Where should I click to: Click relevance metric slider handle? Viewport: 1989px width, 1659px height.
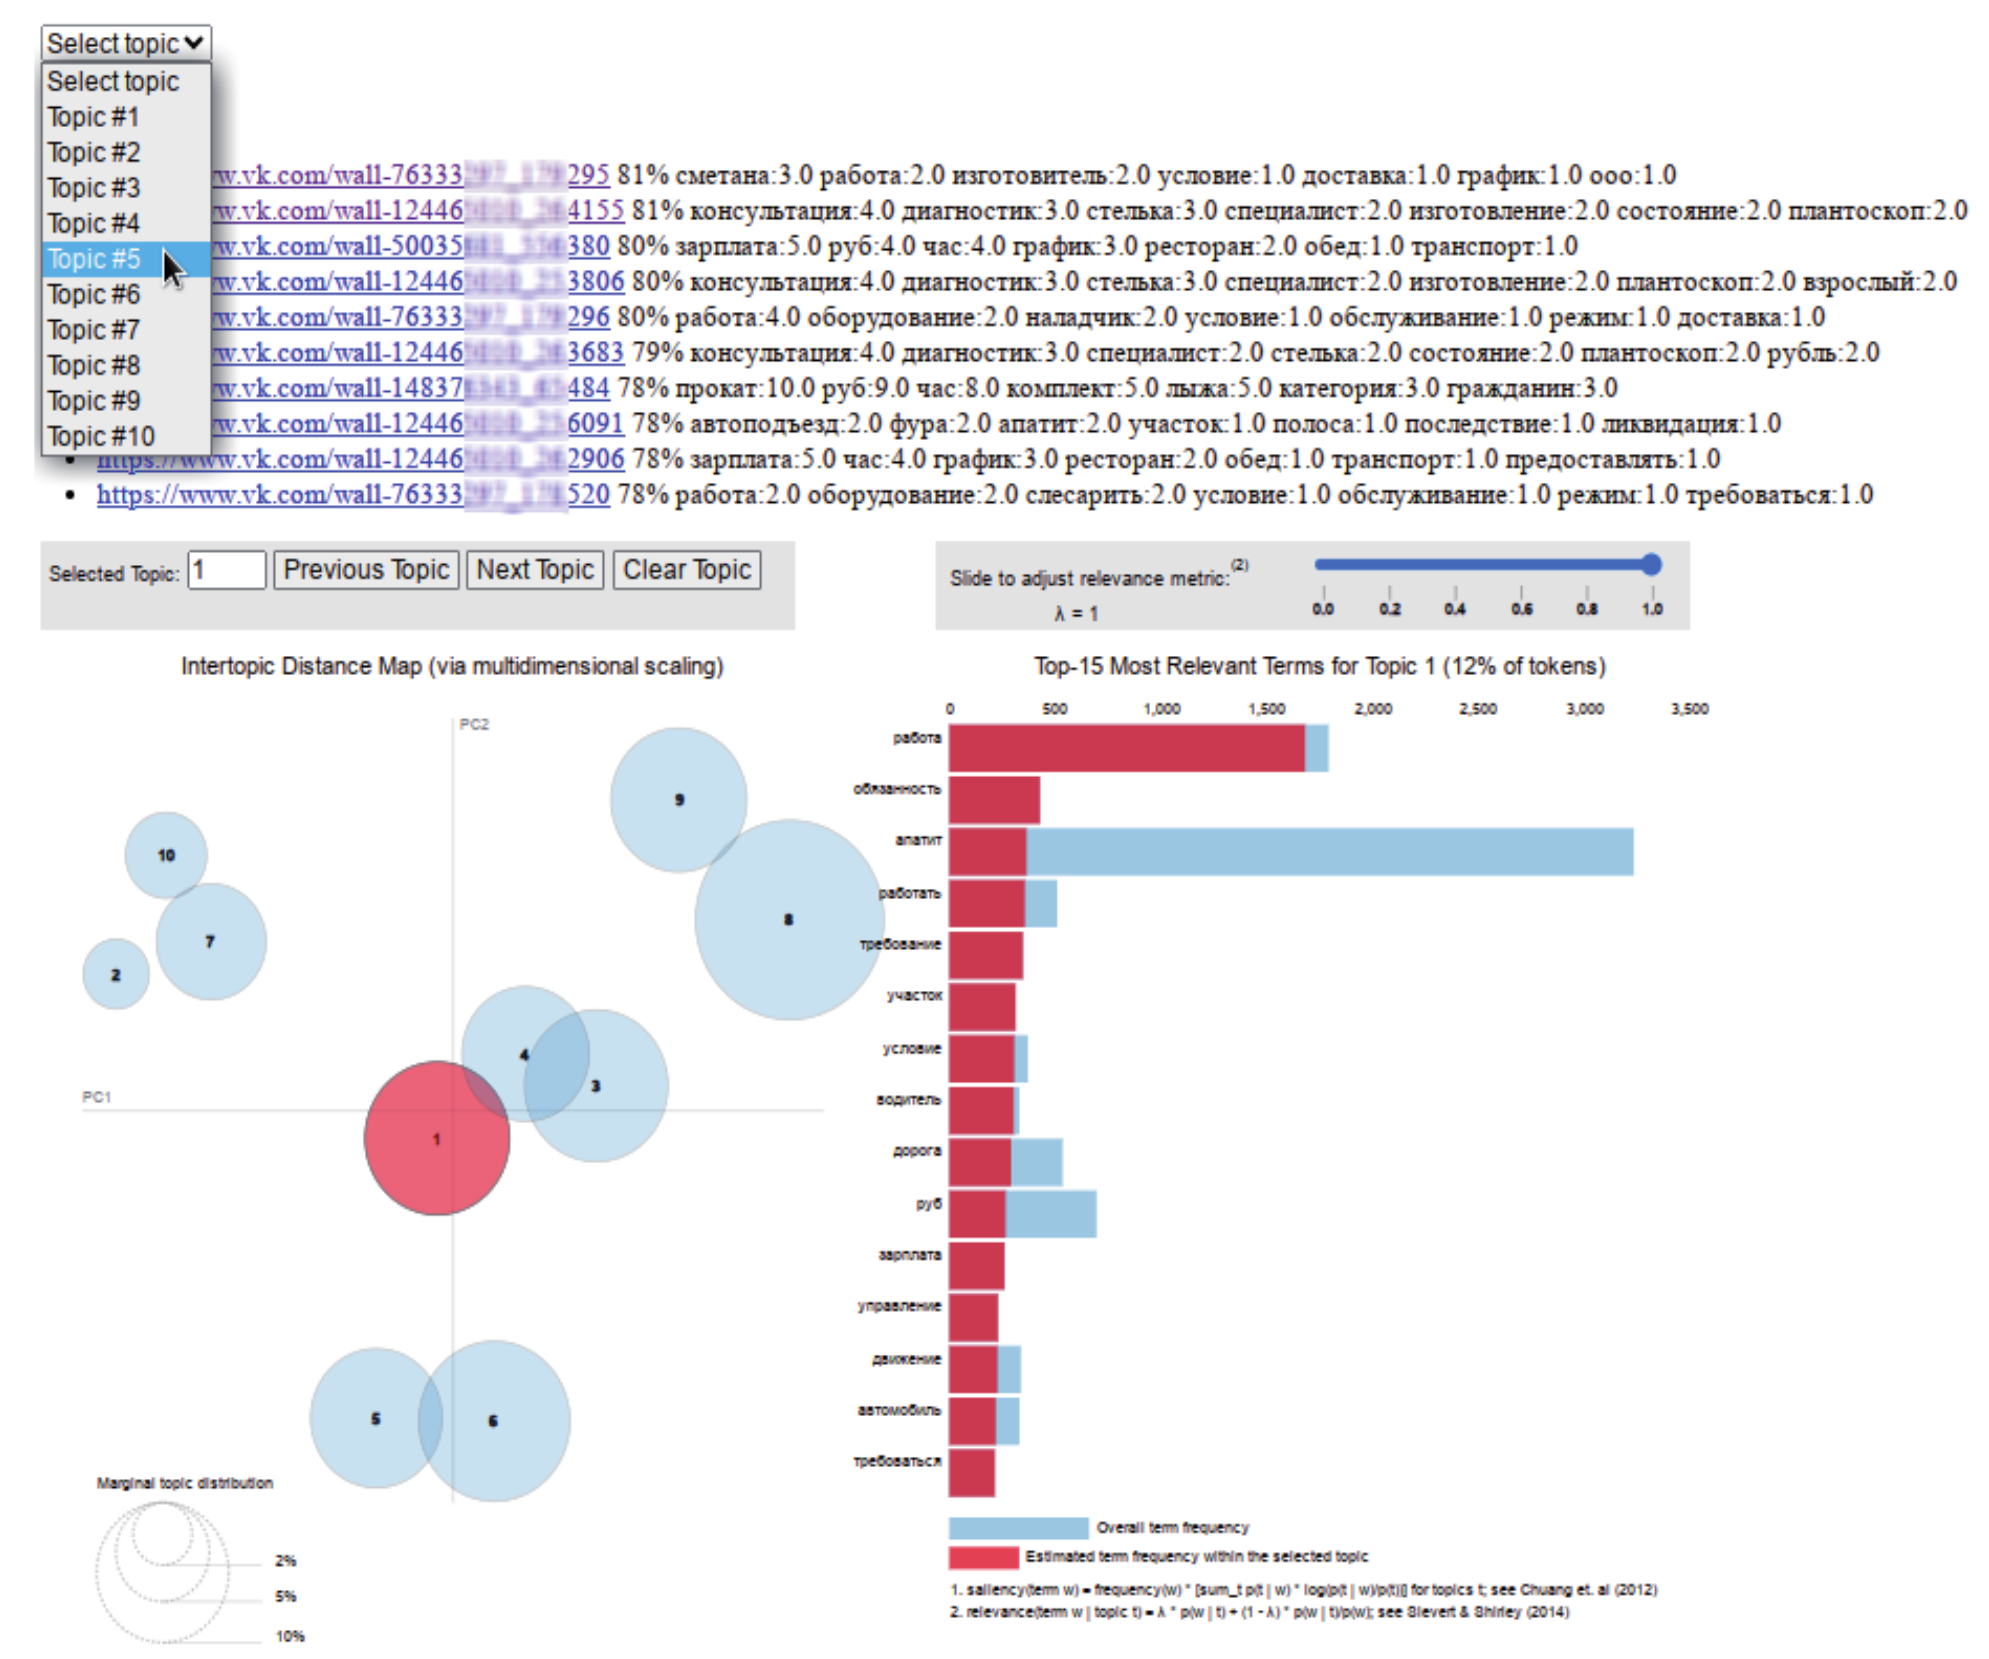point(1650,564)
